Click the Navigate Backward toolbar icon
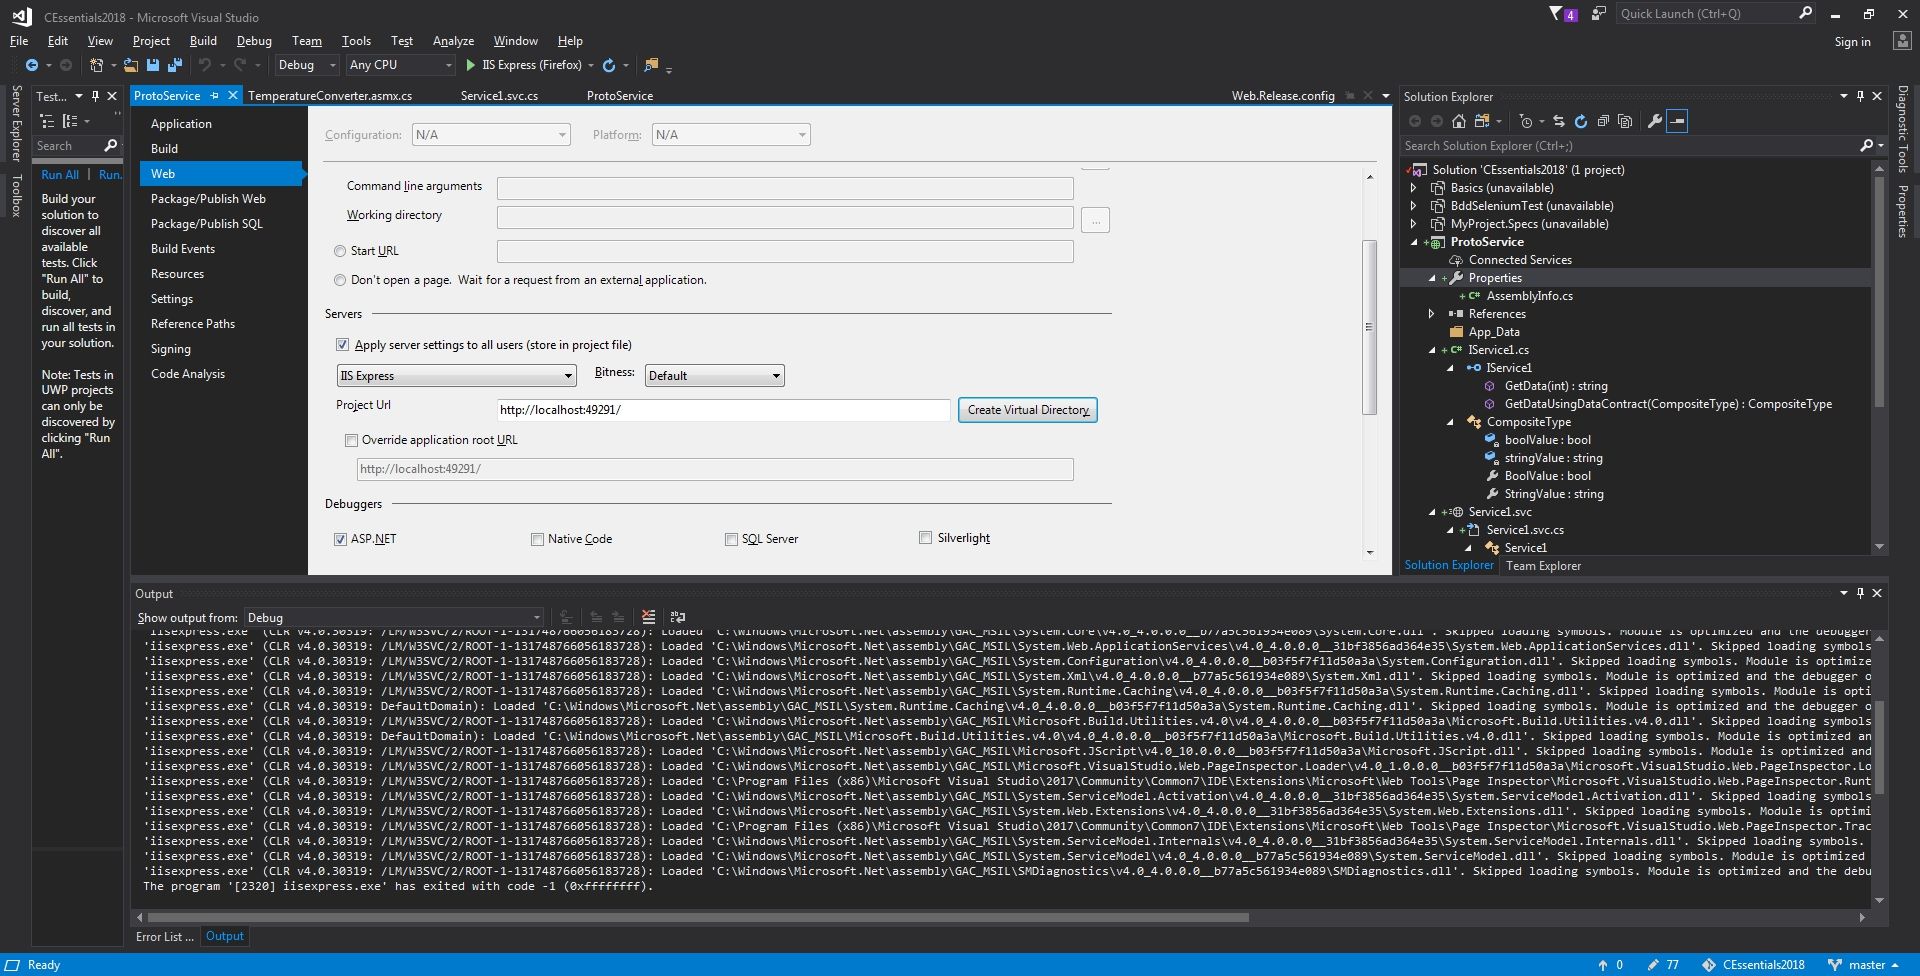 pyautogui.click(x=32, y=65)
